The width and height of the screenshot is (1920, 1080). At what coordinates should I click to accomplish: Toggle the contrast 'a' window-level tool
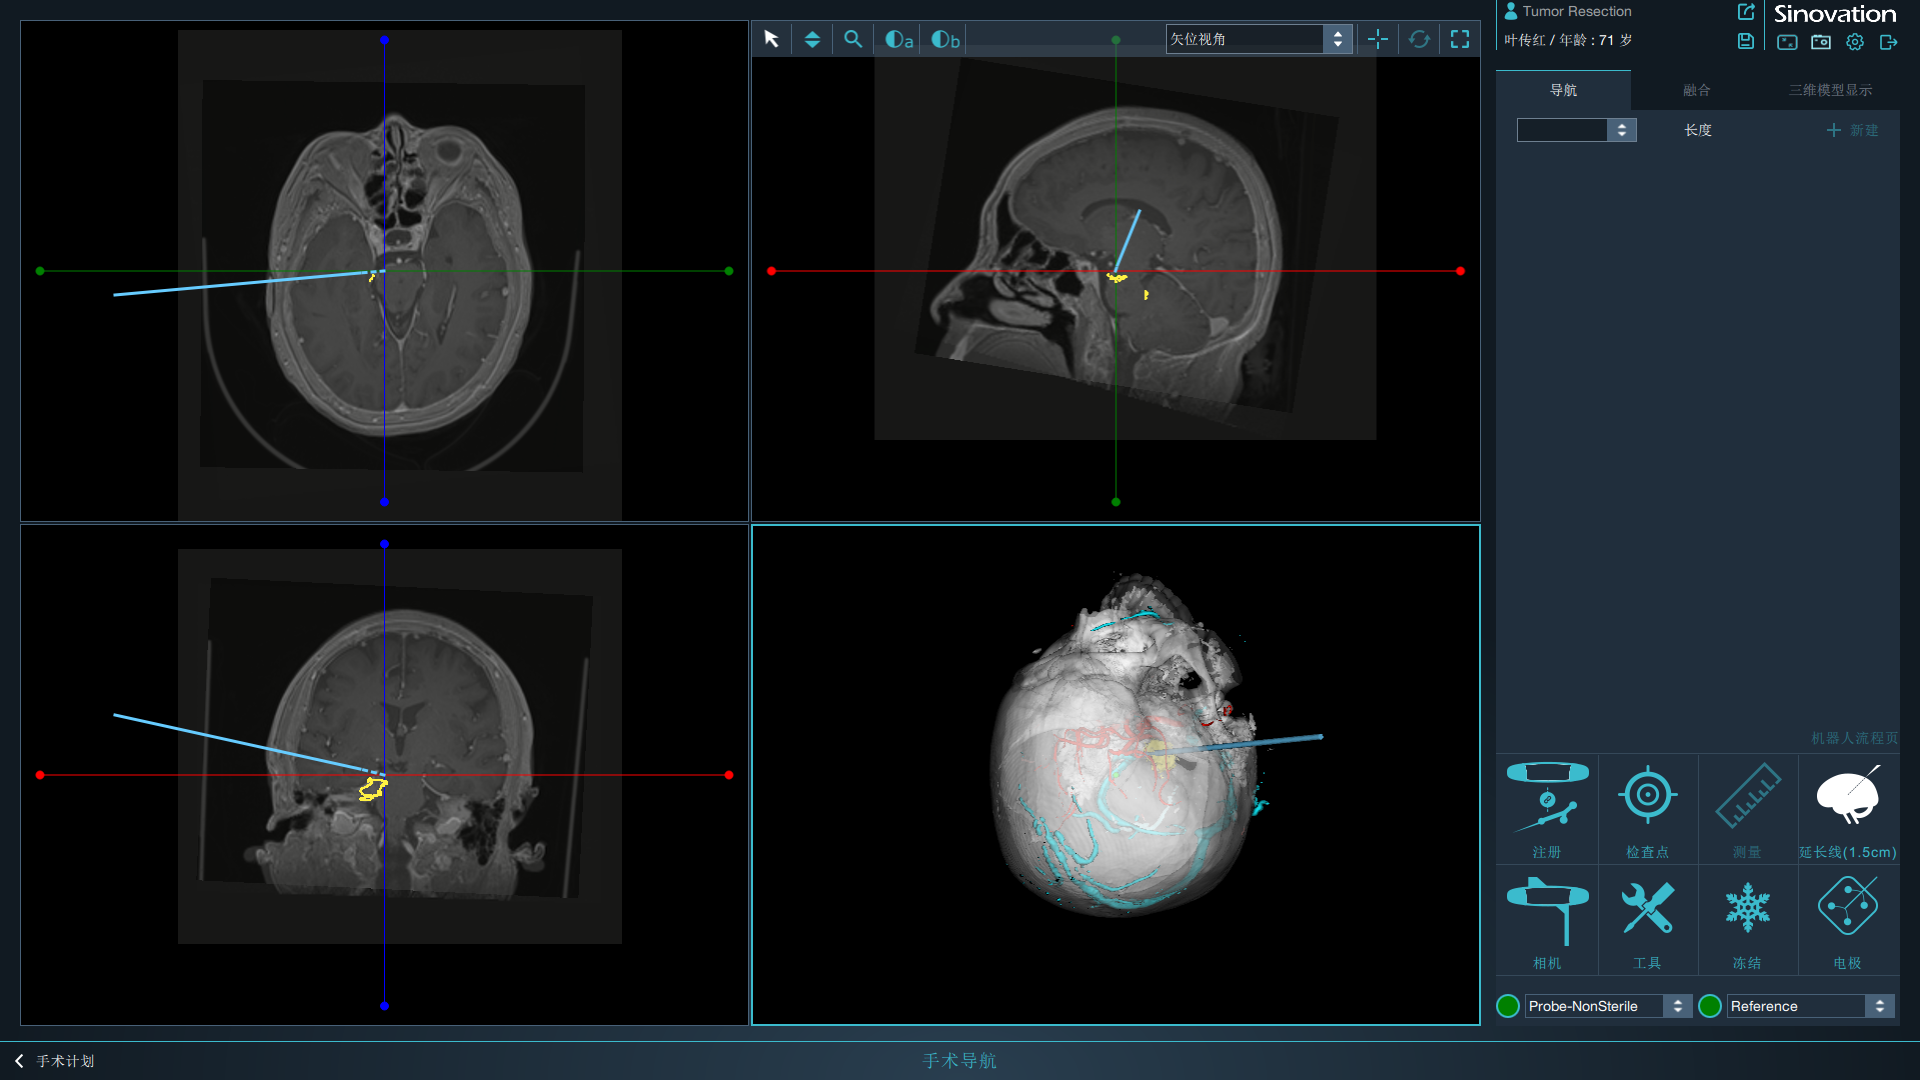point(899,39)
